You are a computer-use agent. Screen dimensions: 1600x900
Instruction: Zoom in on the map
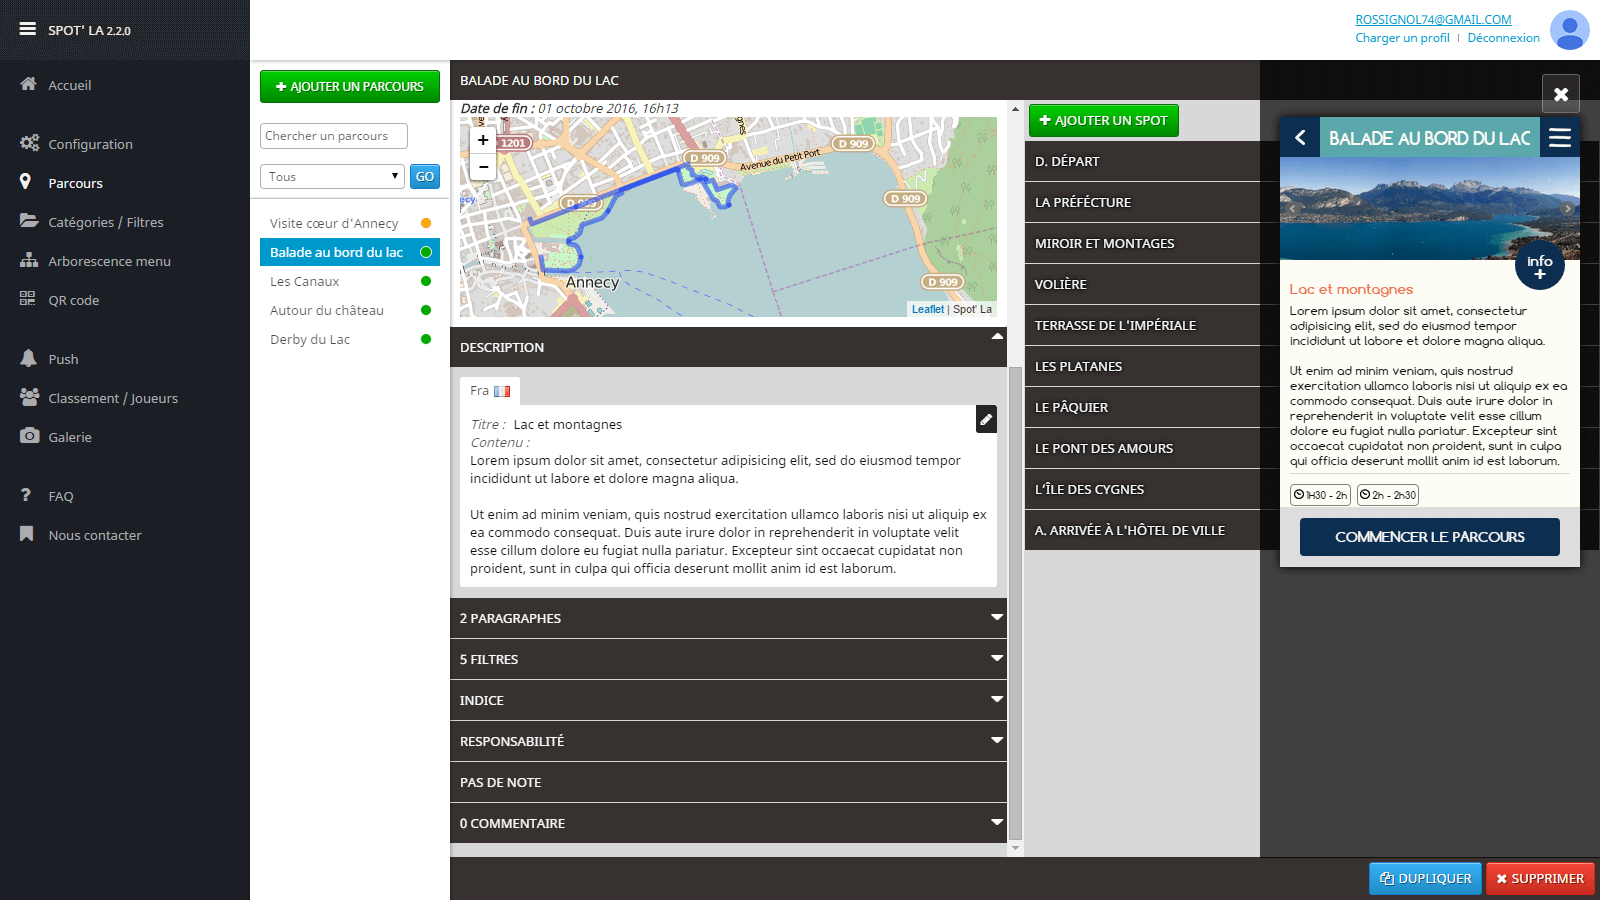(483, 140)
